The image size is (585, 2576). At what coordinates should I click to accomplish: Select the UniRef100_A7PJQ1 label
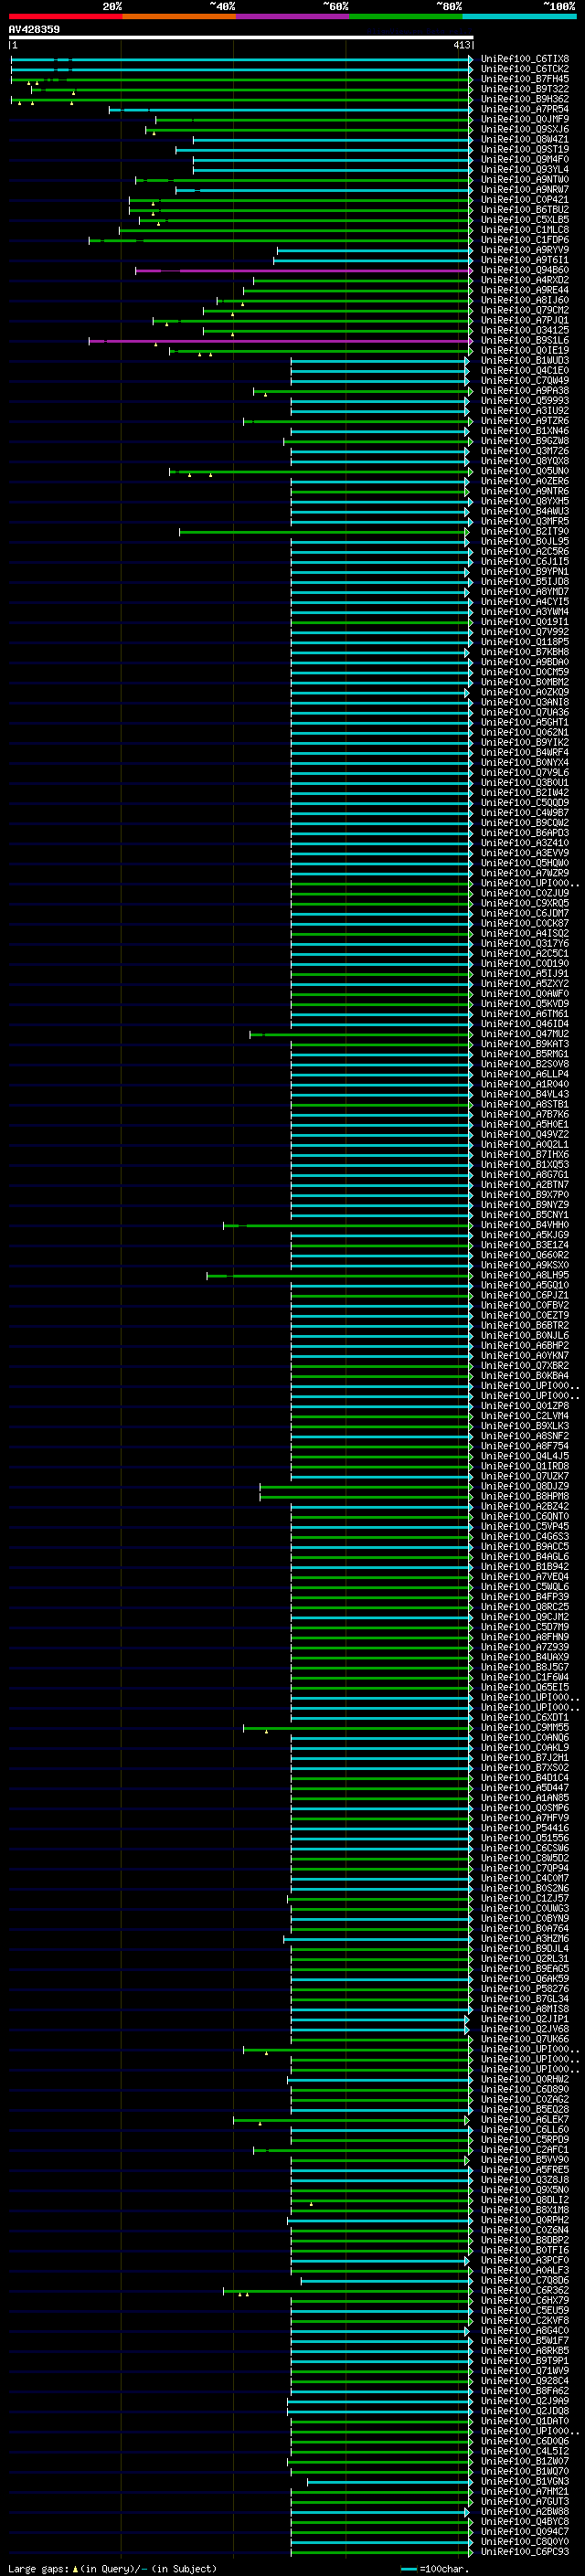click(525, 320)
